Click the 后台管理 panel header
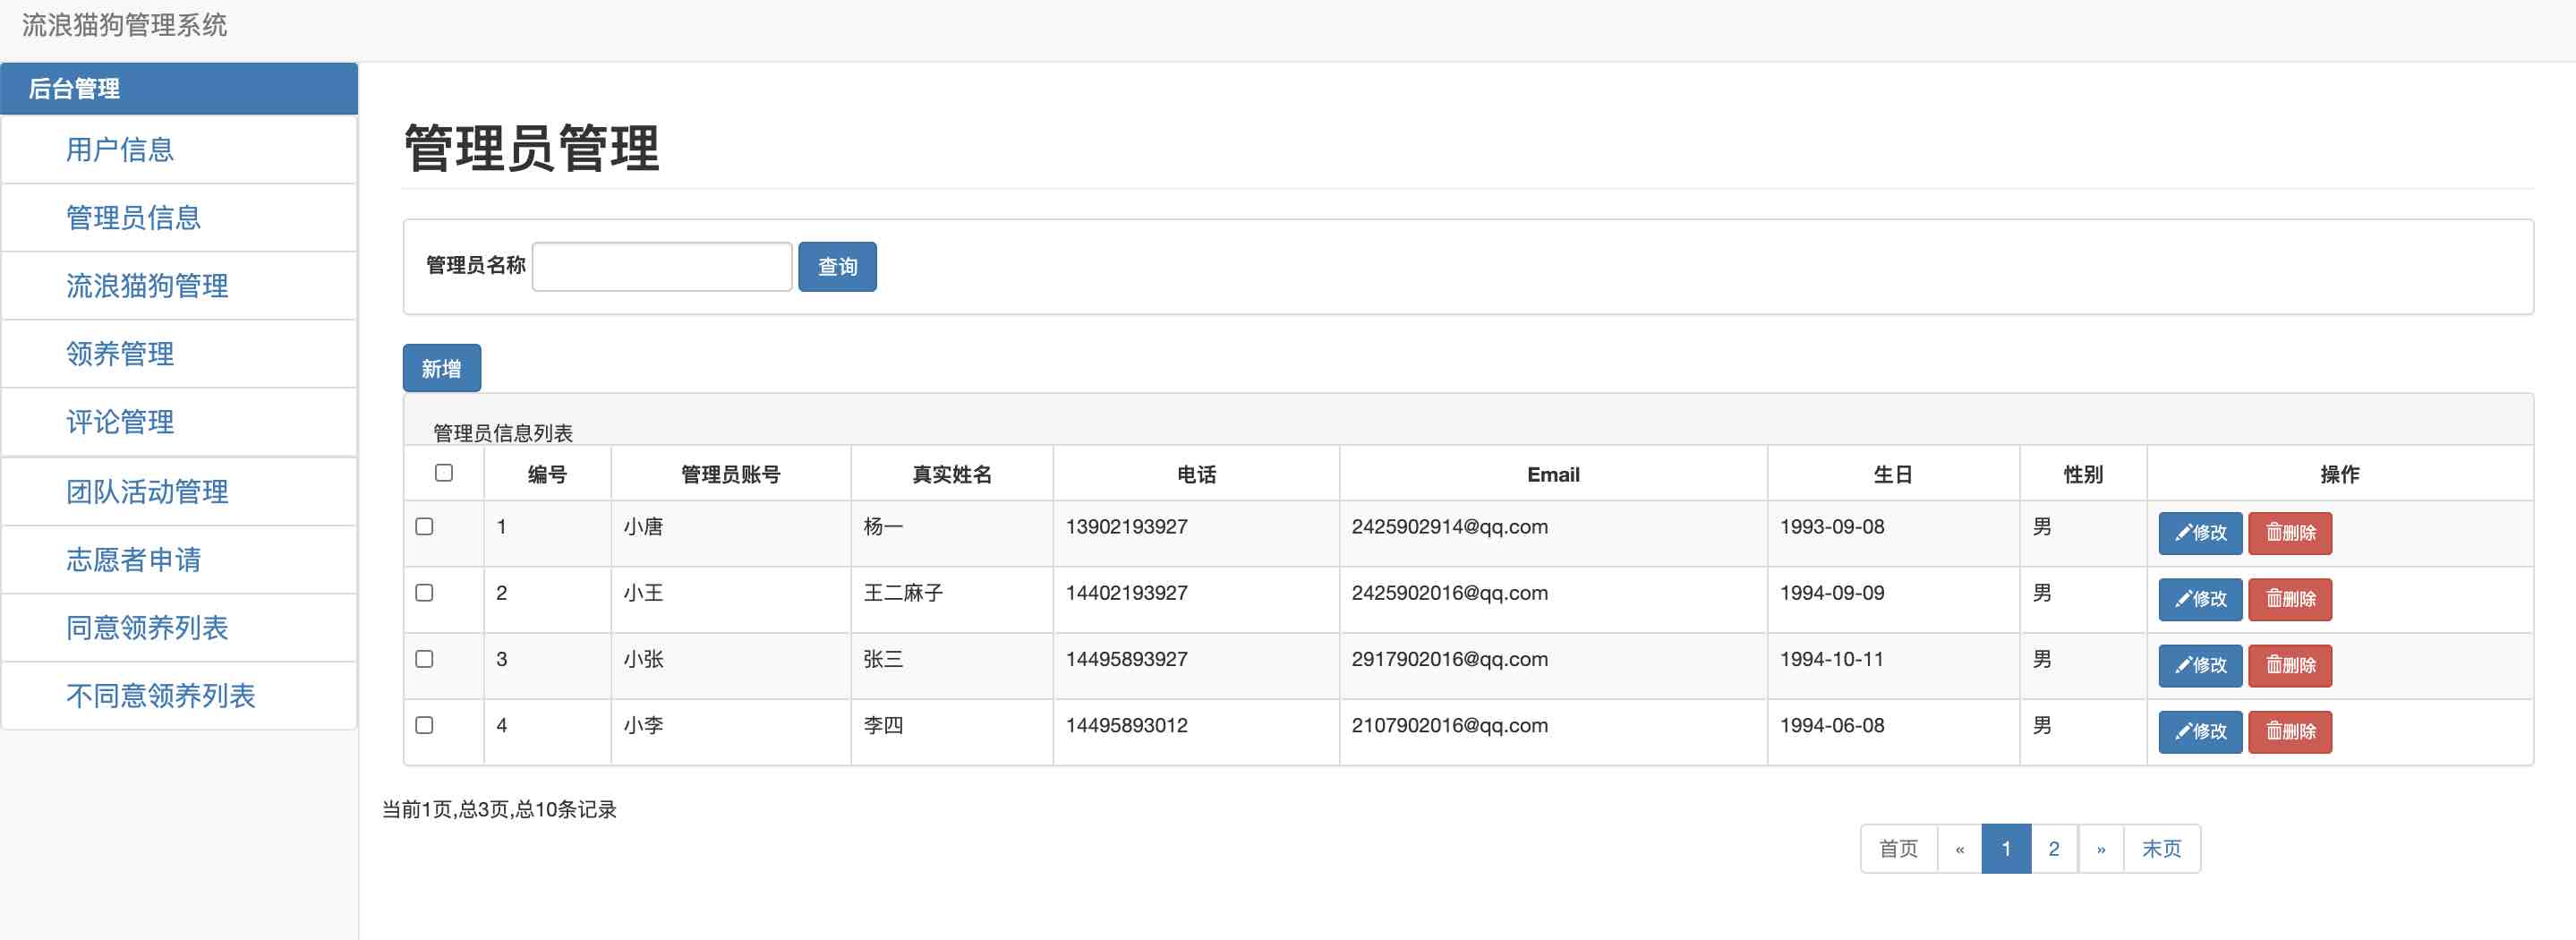Viewport: 2576px width, 940px height. tap(179, 89)
